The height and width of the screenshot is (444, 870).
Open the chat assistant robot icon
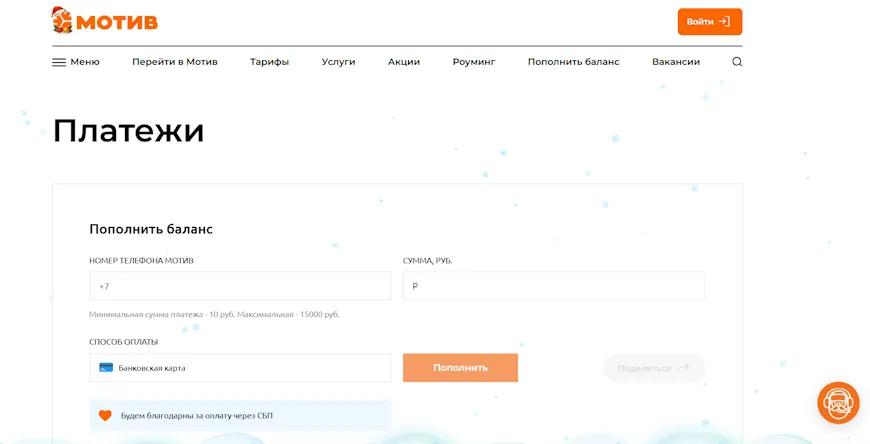click(x=838, y=403)
